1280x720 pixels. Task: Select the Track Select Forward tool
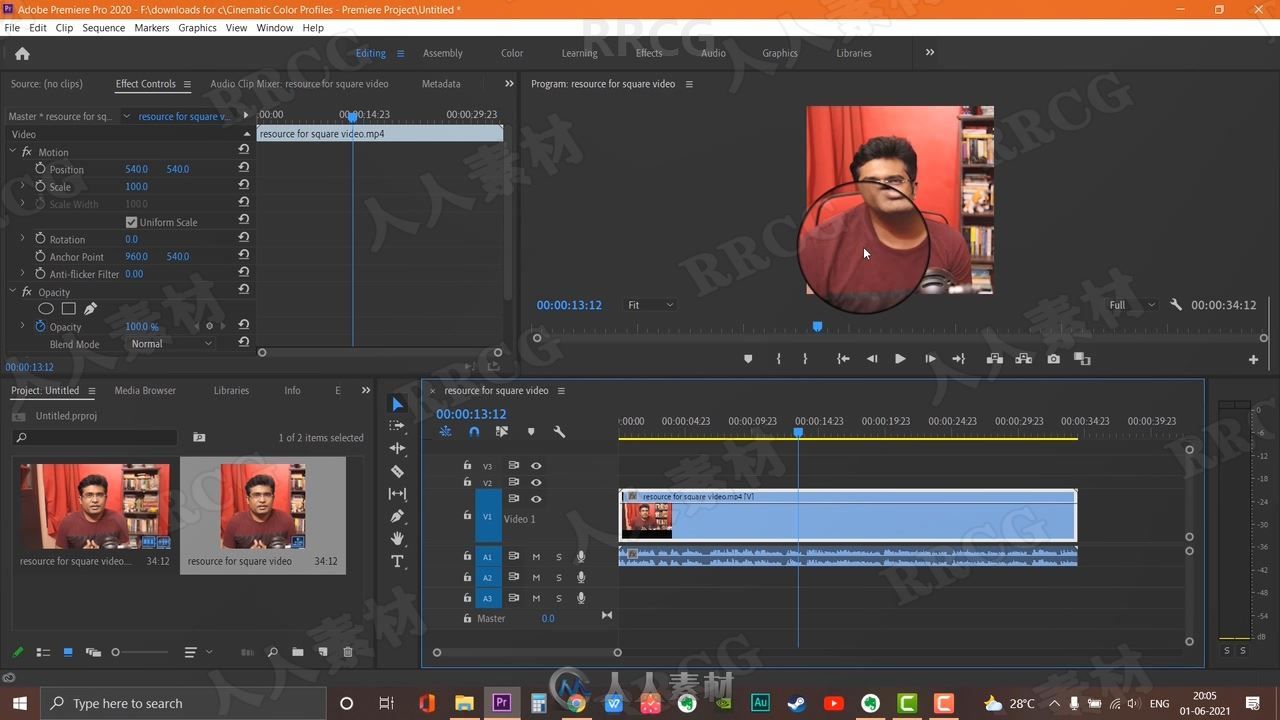pos(397,426)
